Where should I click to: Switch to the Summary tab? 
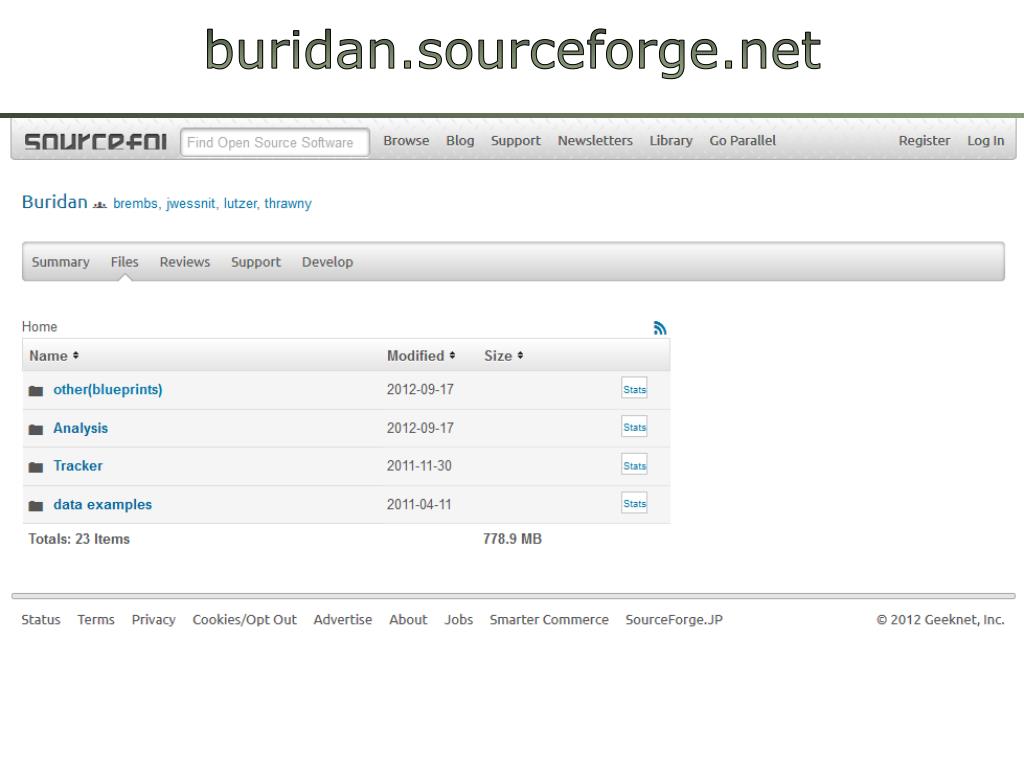pos(61,262)
